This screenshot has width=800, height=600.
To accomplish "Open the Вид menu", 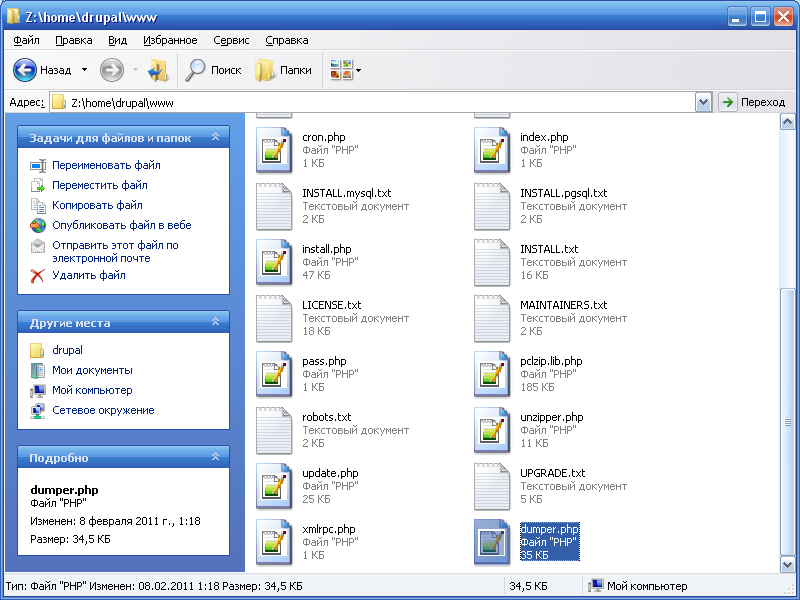I will (x=117, y=40).
